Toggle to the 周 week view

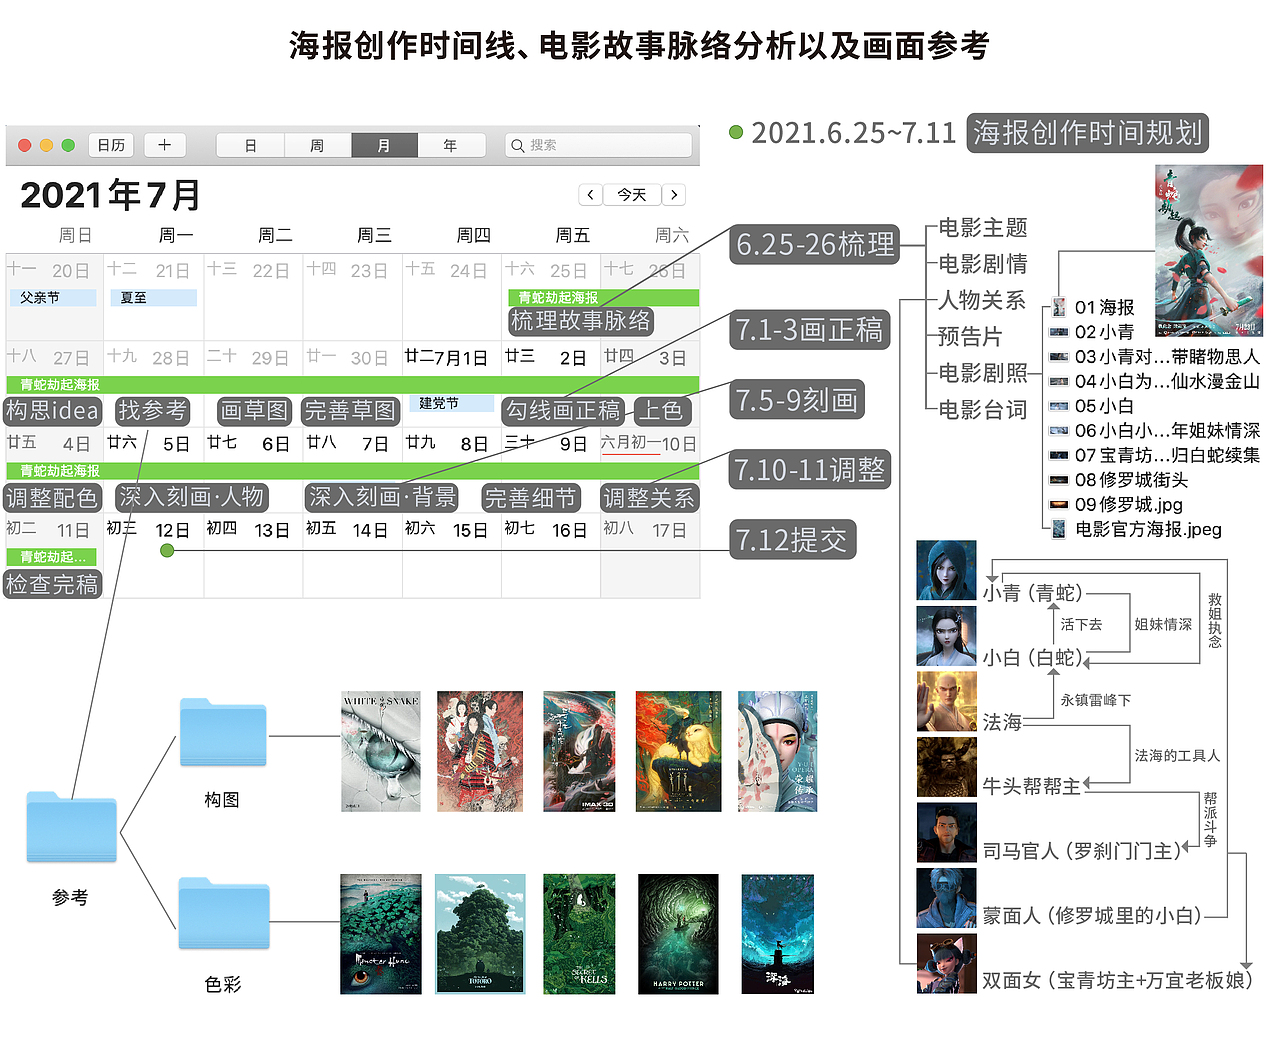(317, 145)
